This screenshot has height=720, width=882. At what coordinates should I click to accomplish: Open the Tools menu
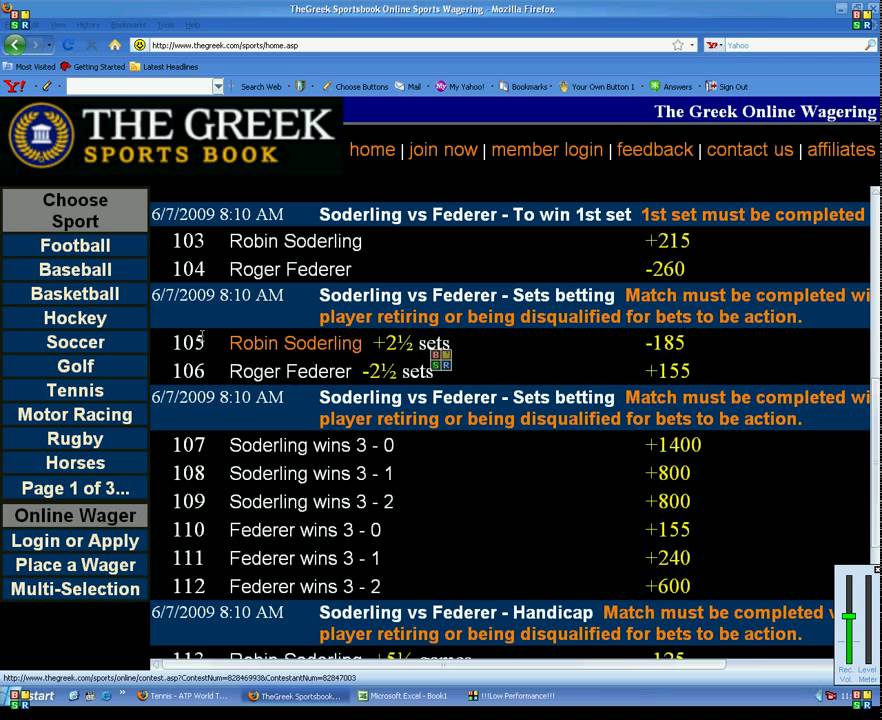166,25
